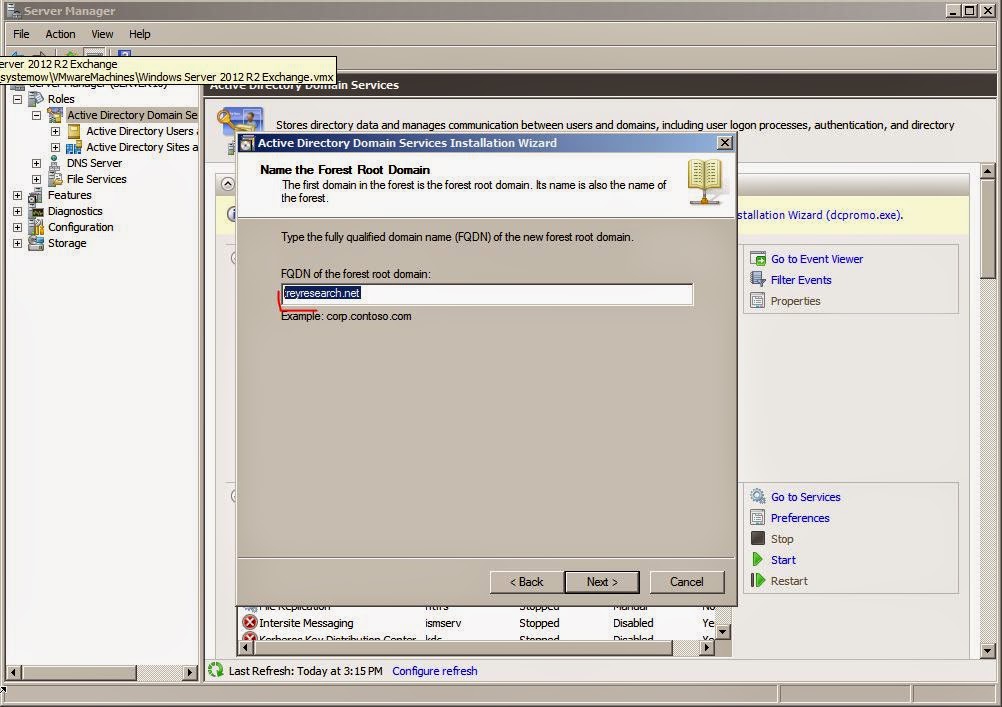Select Diagnostics in the tree

pos(75,211)
